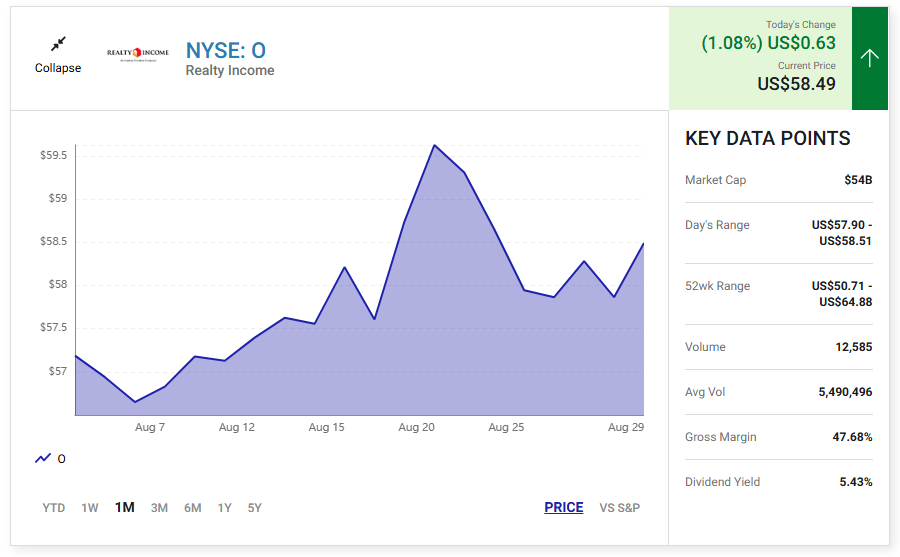Collapse the stock widget via arrows icon

tap(58, 44)
